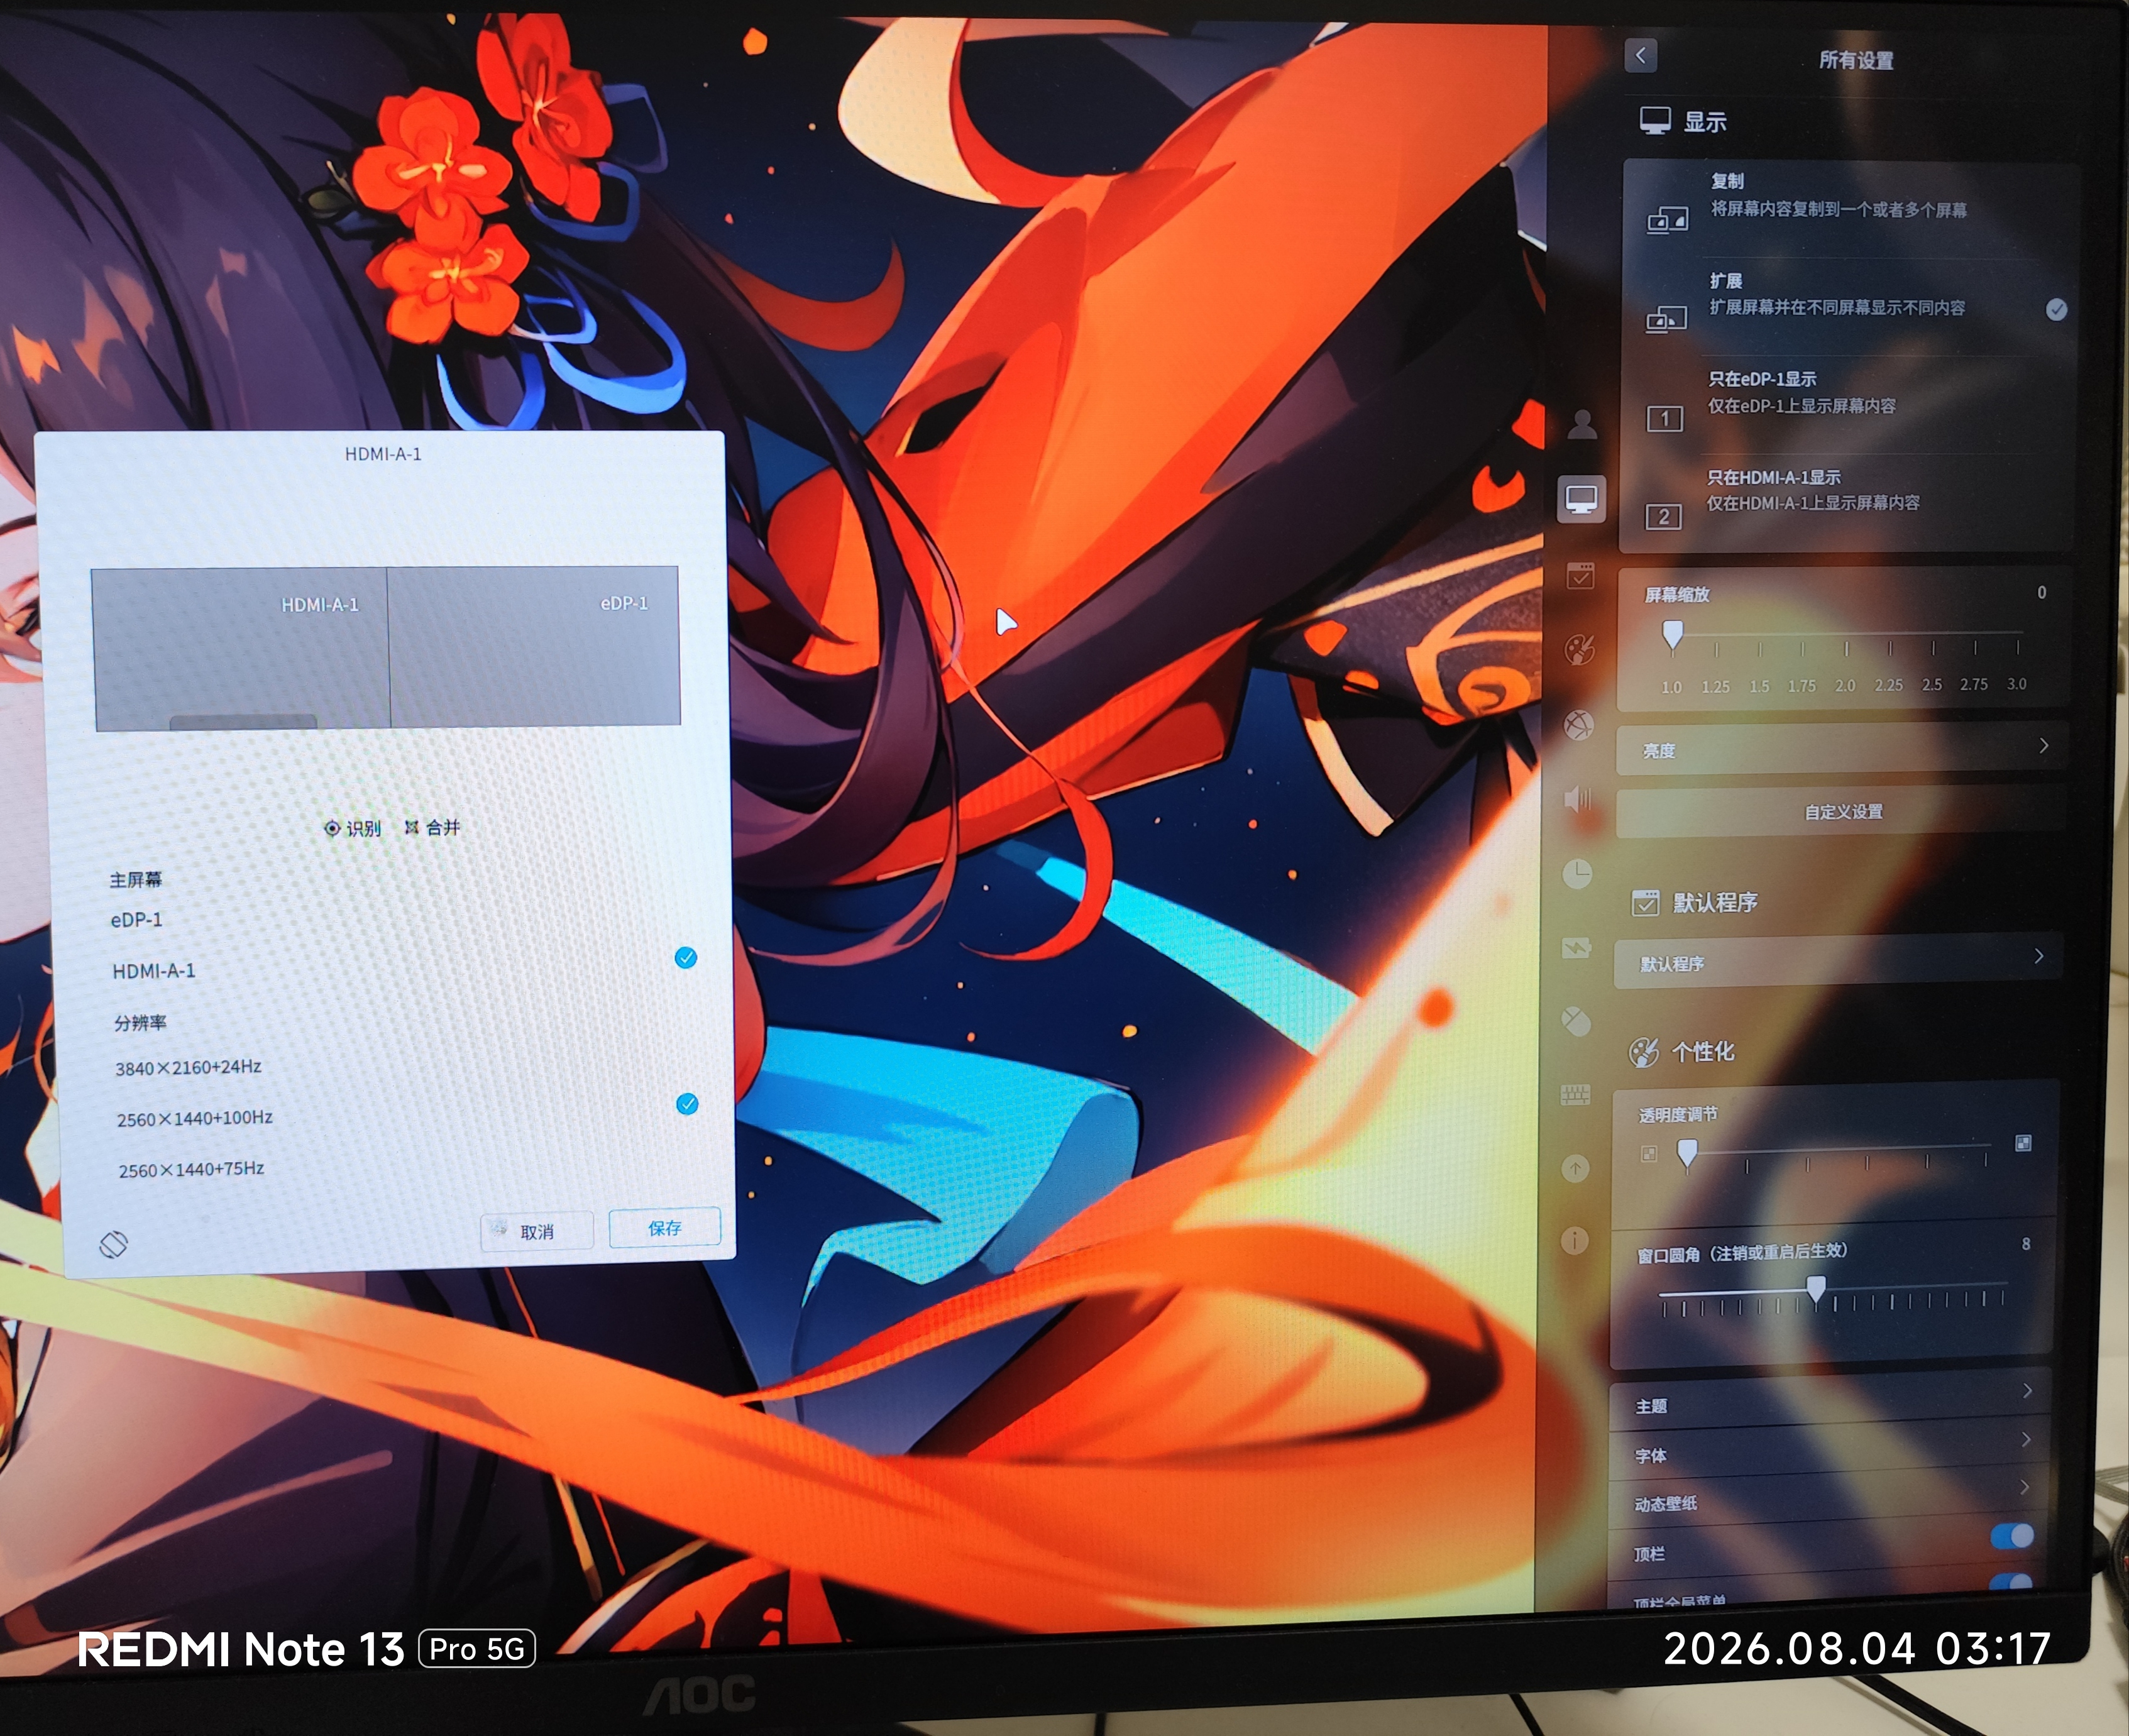Viewport: 2129px width, 1736px height.
Task: Select the eDP-1 screen rectangle in layout
Action: coord(534,646)
